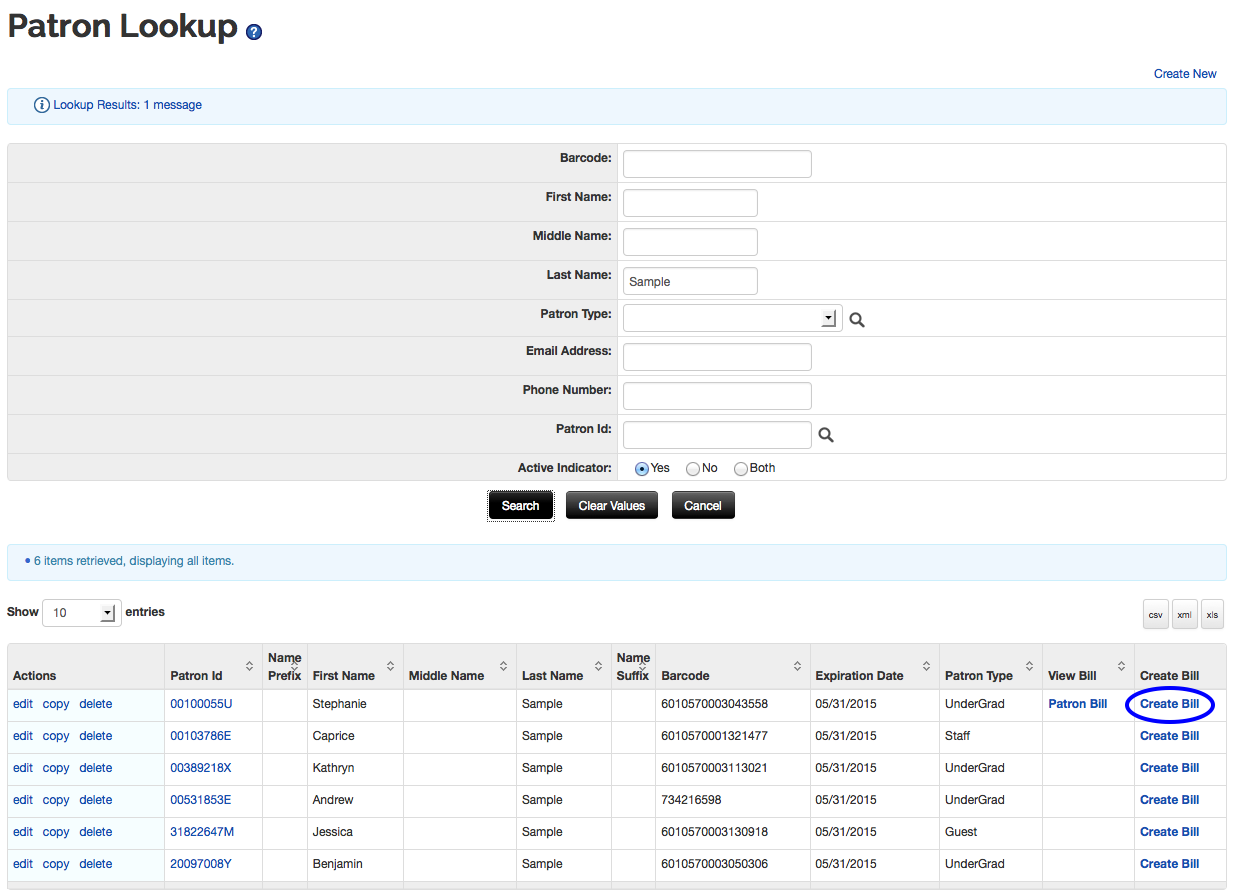Select Yes for Active Indicator
The height and width of the screenshot is (894, 1234).
(642, 469)
